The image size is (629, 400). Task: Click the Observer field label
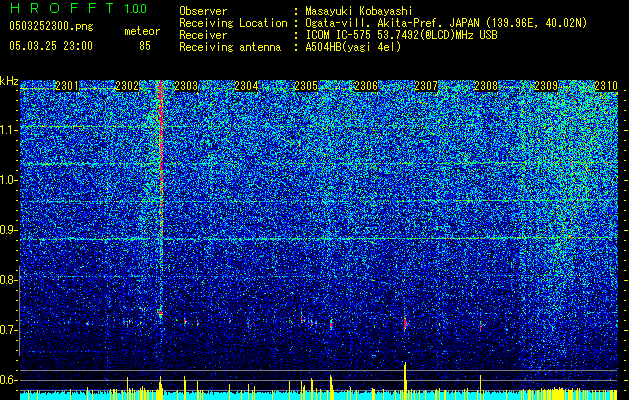click(x=203, y=11)
